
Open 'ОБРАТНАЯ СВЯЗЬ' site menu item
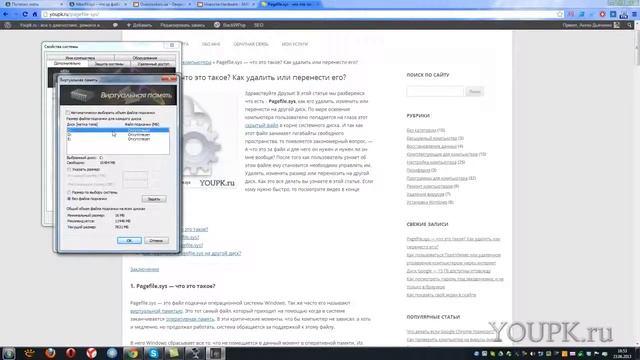click(251, 44)
